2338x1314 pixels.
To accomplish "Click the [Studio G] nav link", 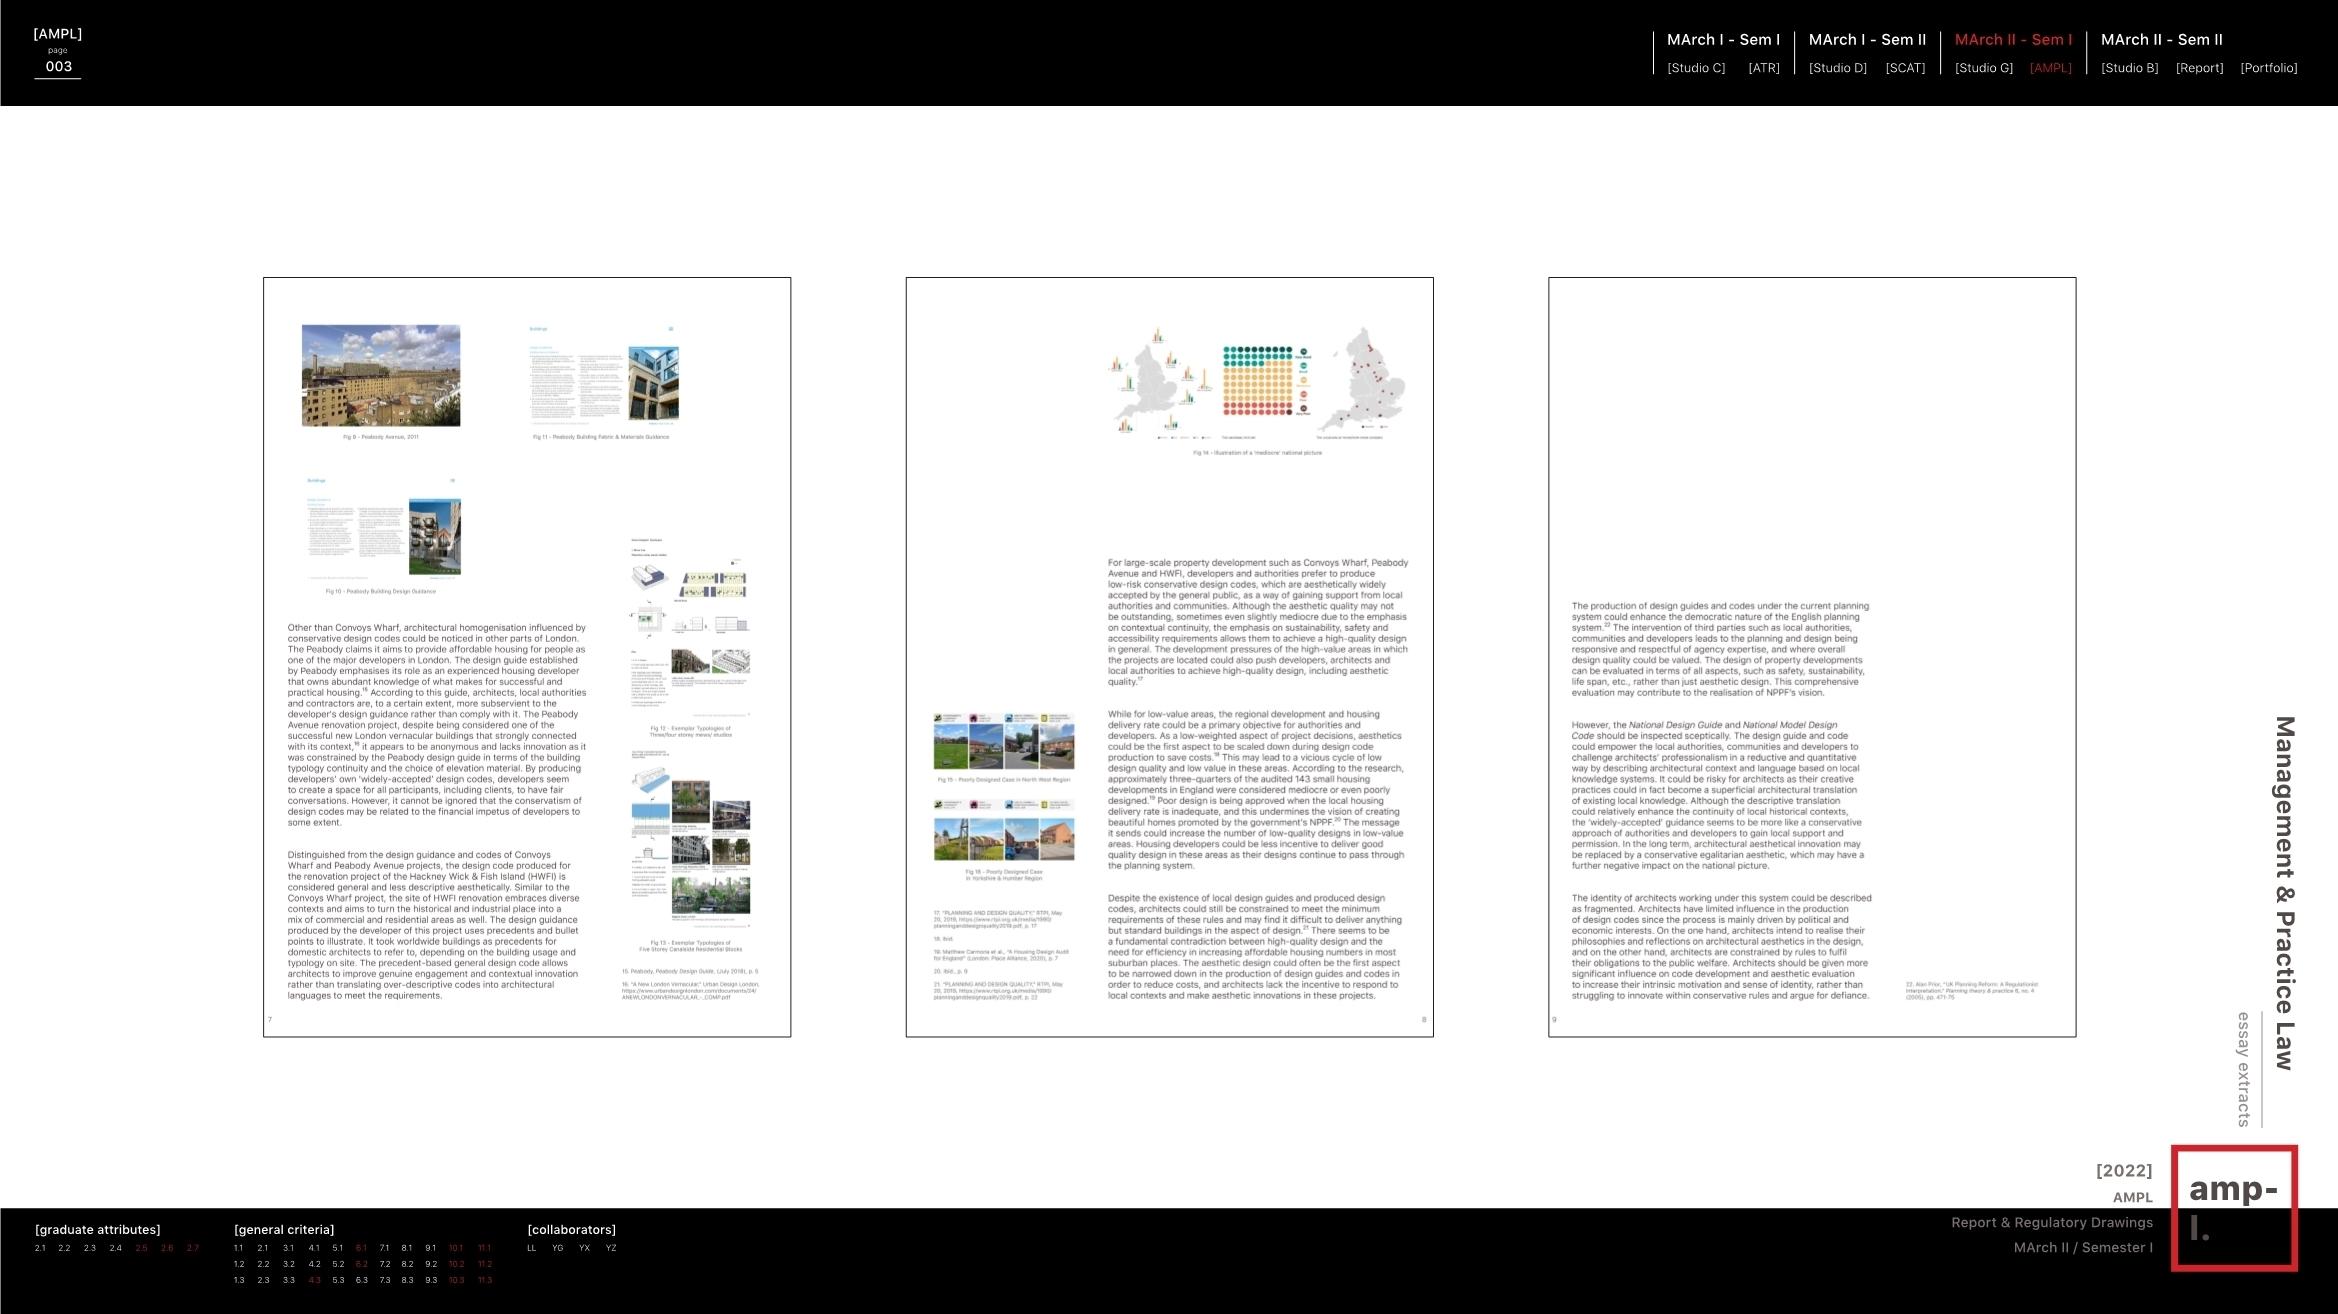I will click(x=1983, y=68).
